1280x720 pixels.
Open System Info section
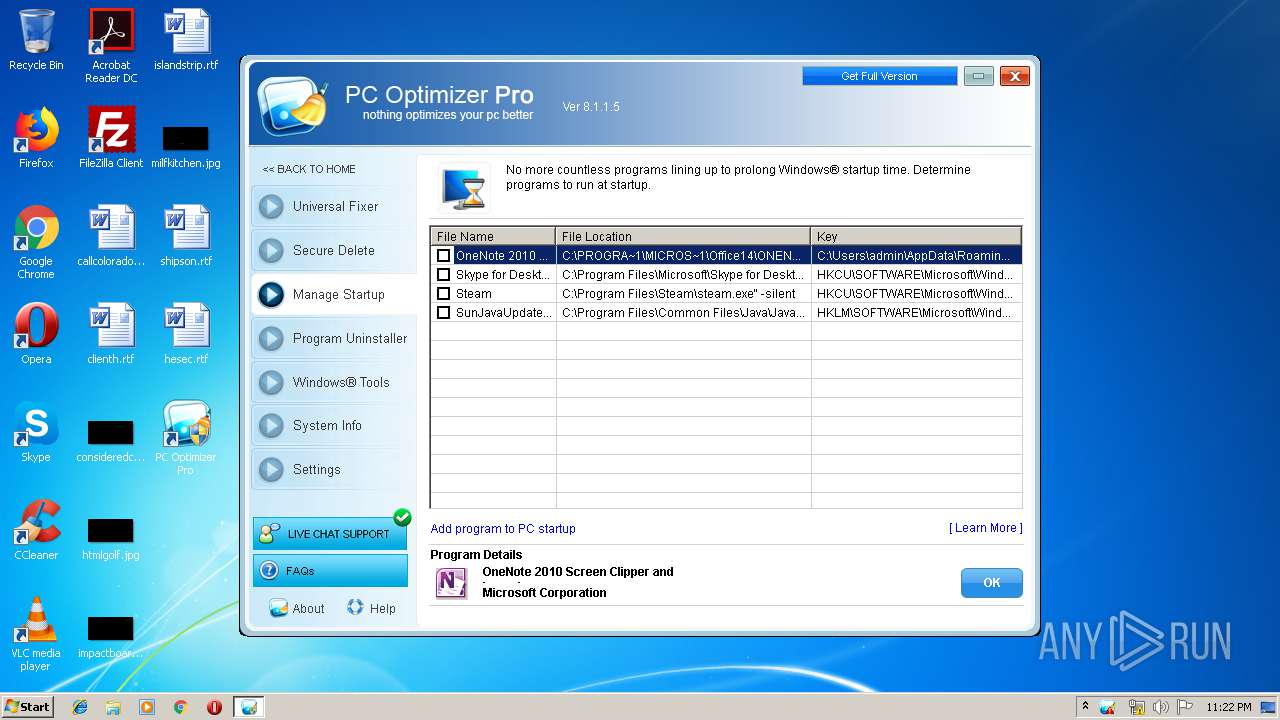click(x=334, y=425)
